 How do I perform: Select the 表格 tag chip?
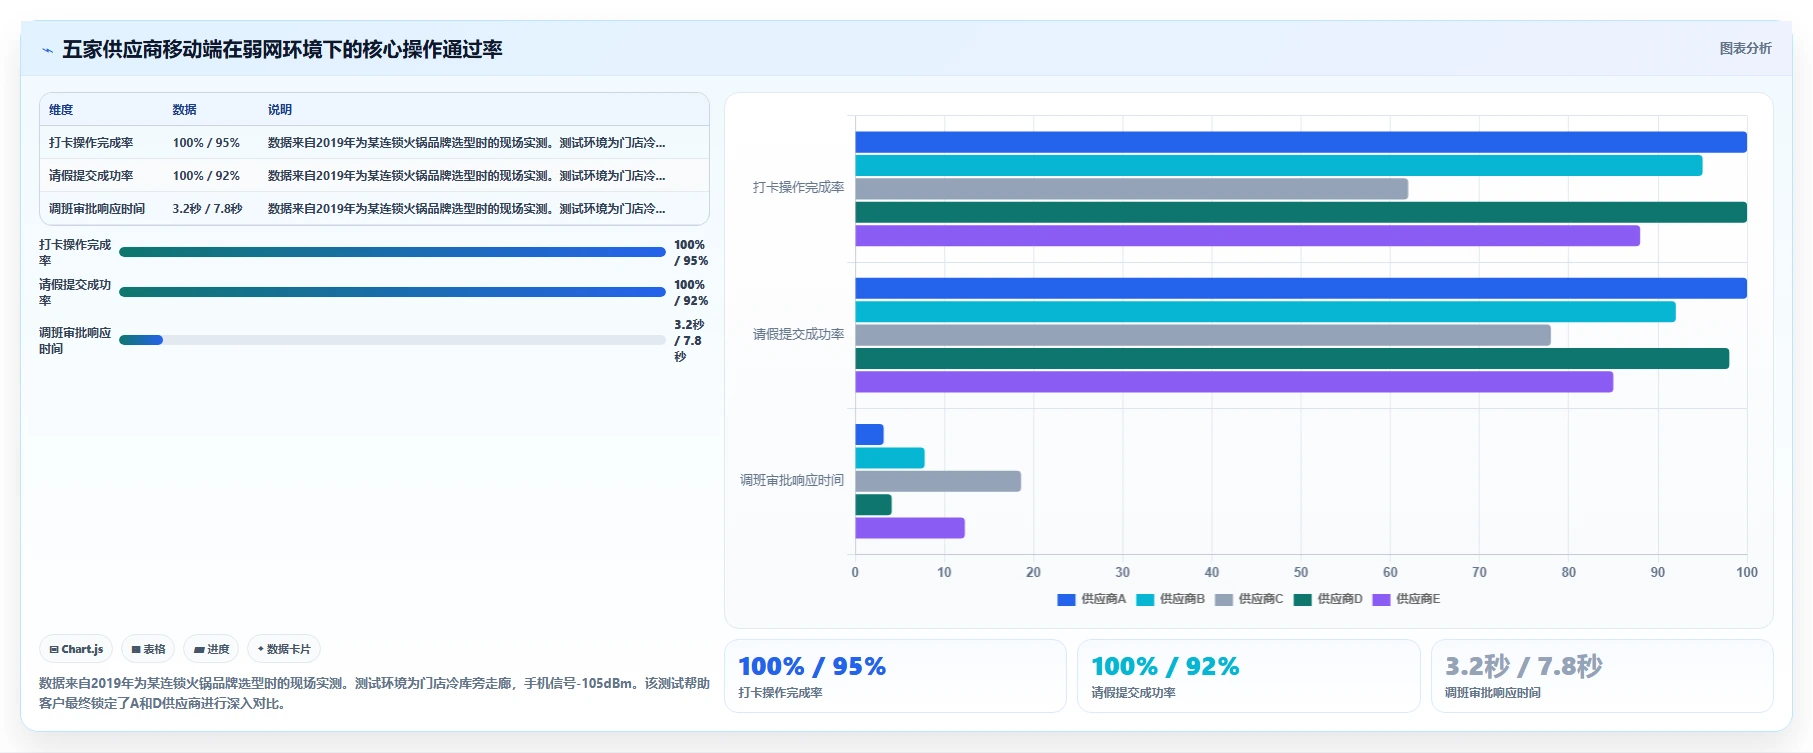point(148,649)
